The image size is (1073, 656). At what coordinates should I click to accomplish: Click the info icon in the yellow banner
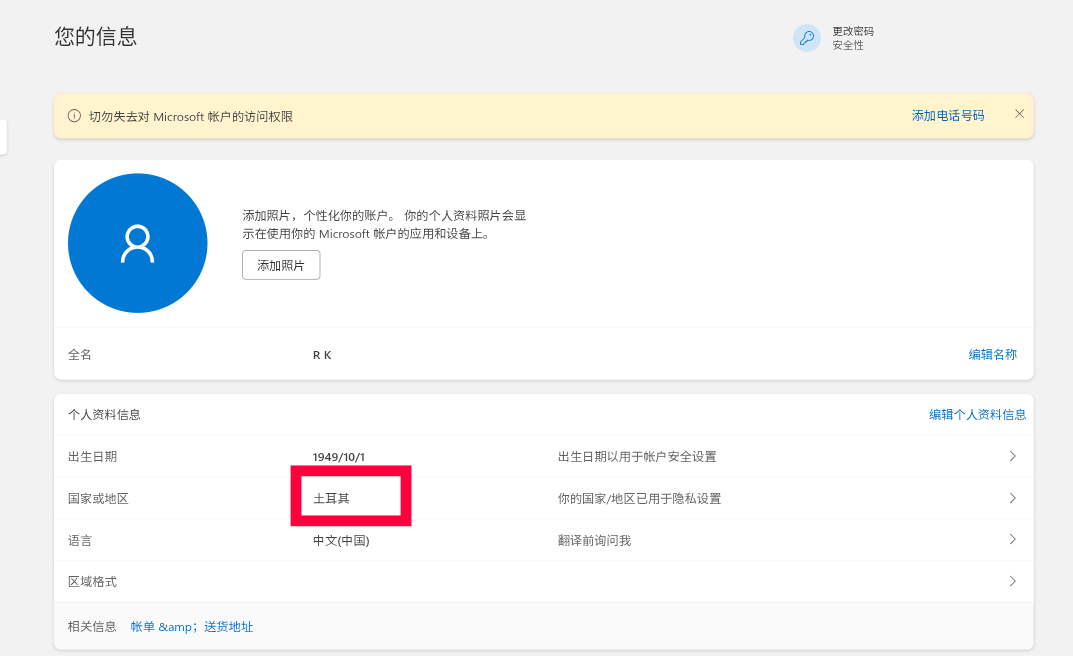(x=74, y=116)
